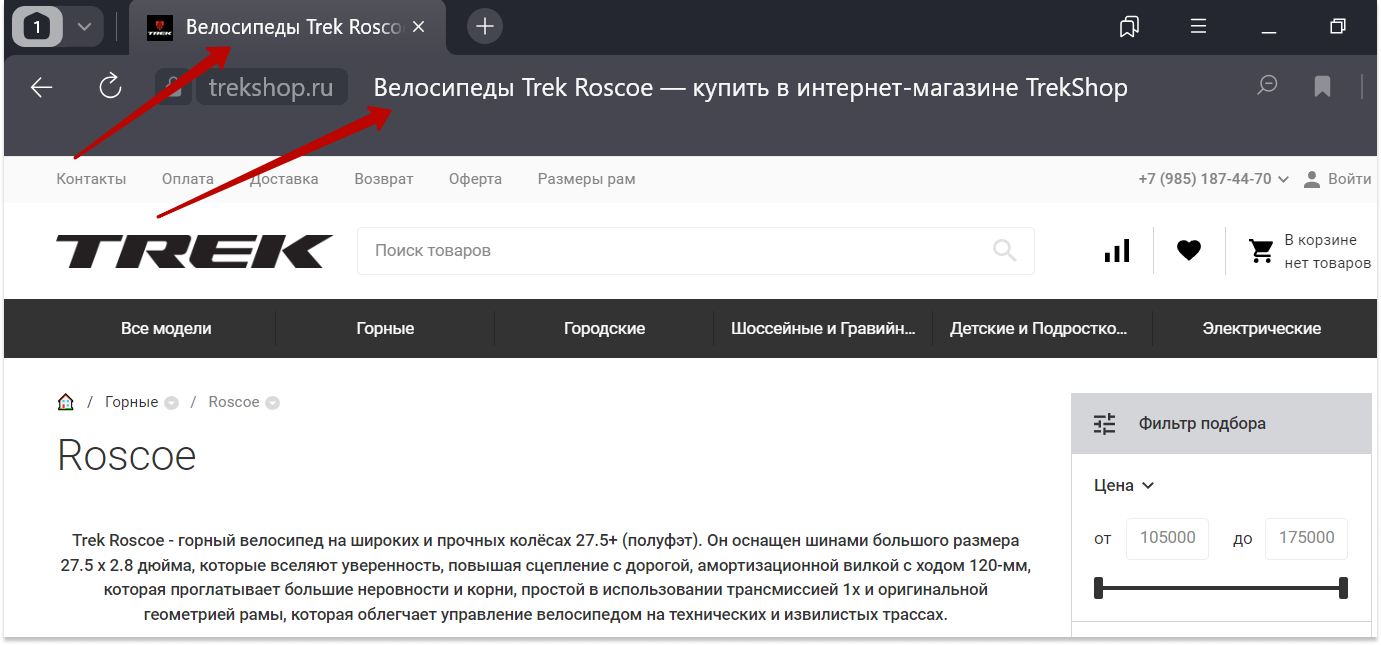Bookmark this page in address bar
The image size is (1381, 645).
[1322, 87]
